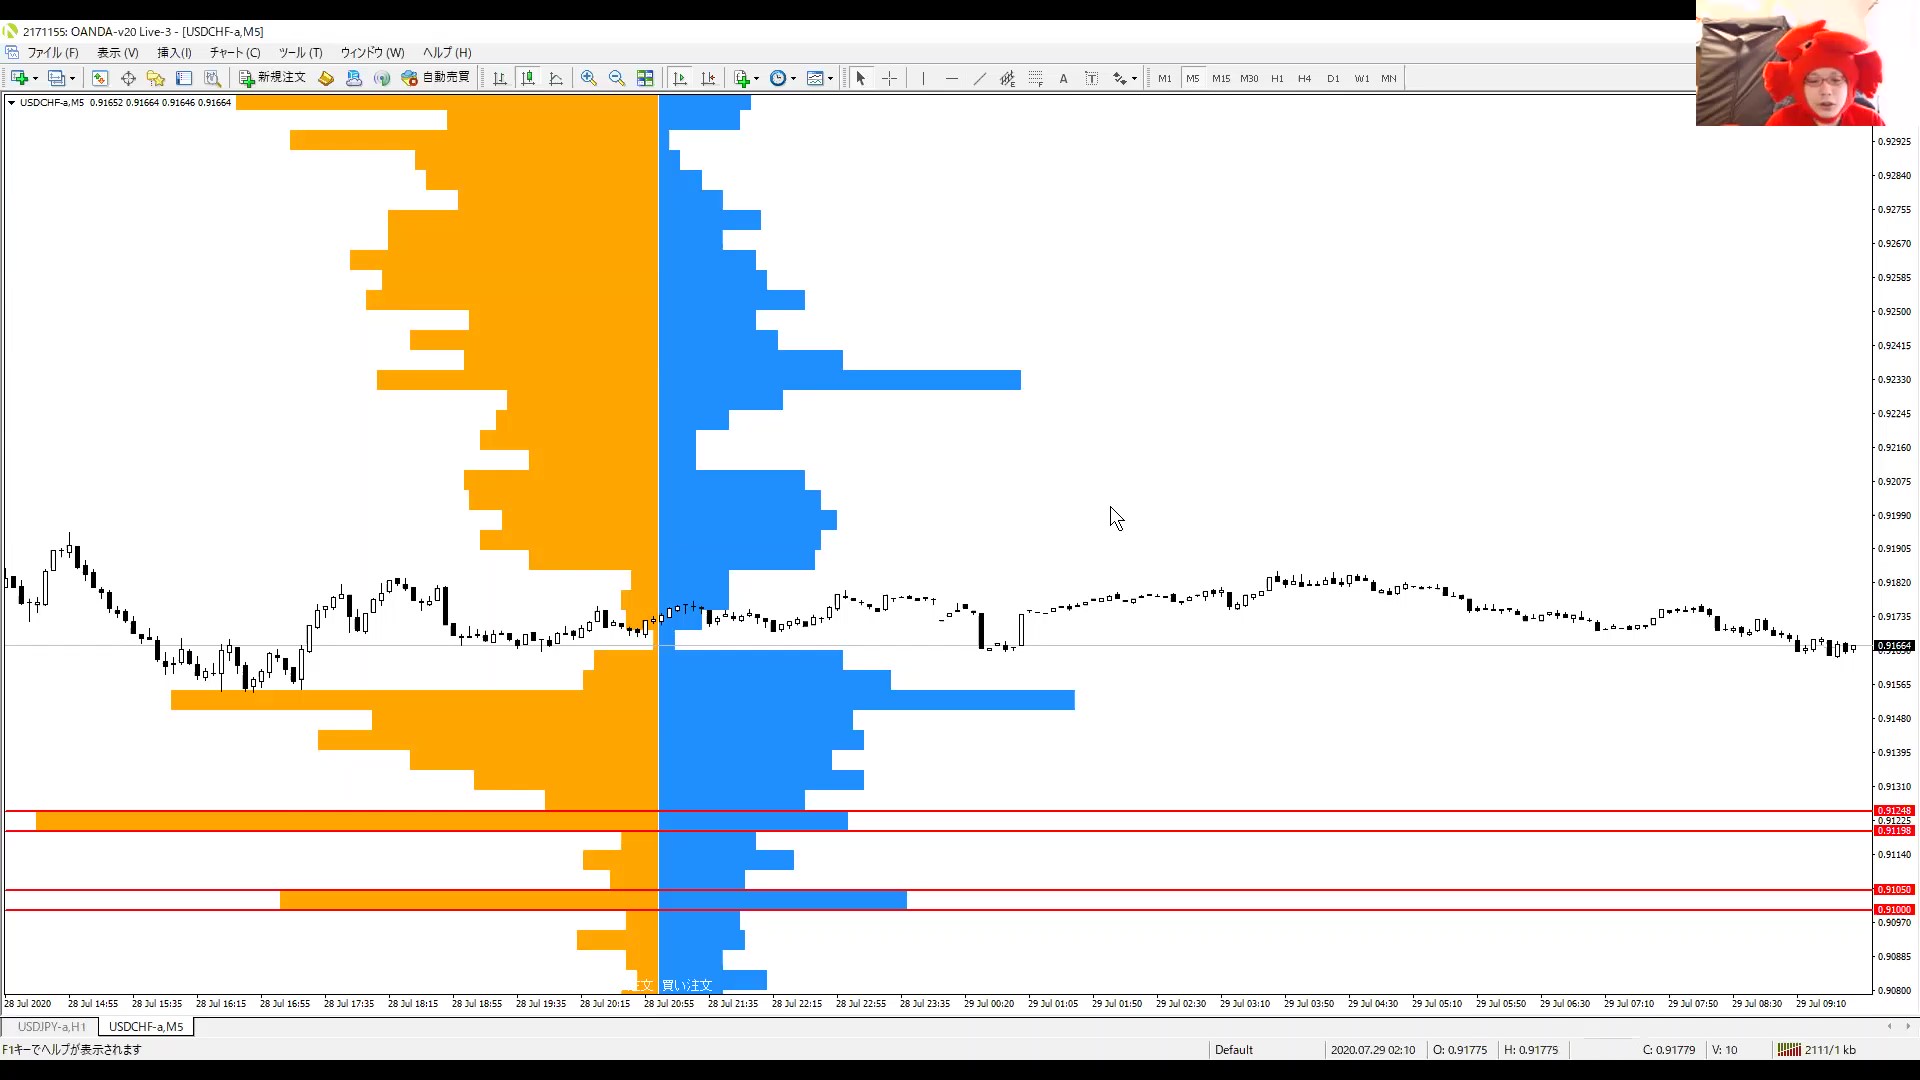Switch to candlestick chart mode
The width and height of the screenshot is (1920, 1080).
[528, 78]
